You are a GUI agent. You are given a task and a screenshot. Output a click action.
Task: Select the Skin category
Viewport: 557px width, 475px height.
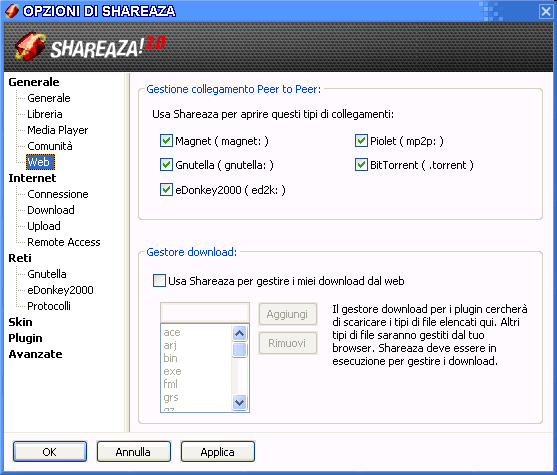click(x=20, y=322)
